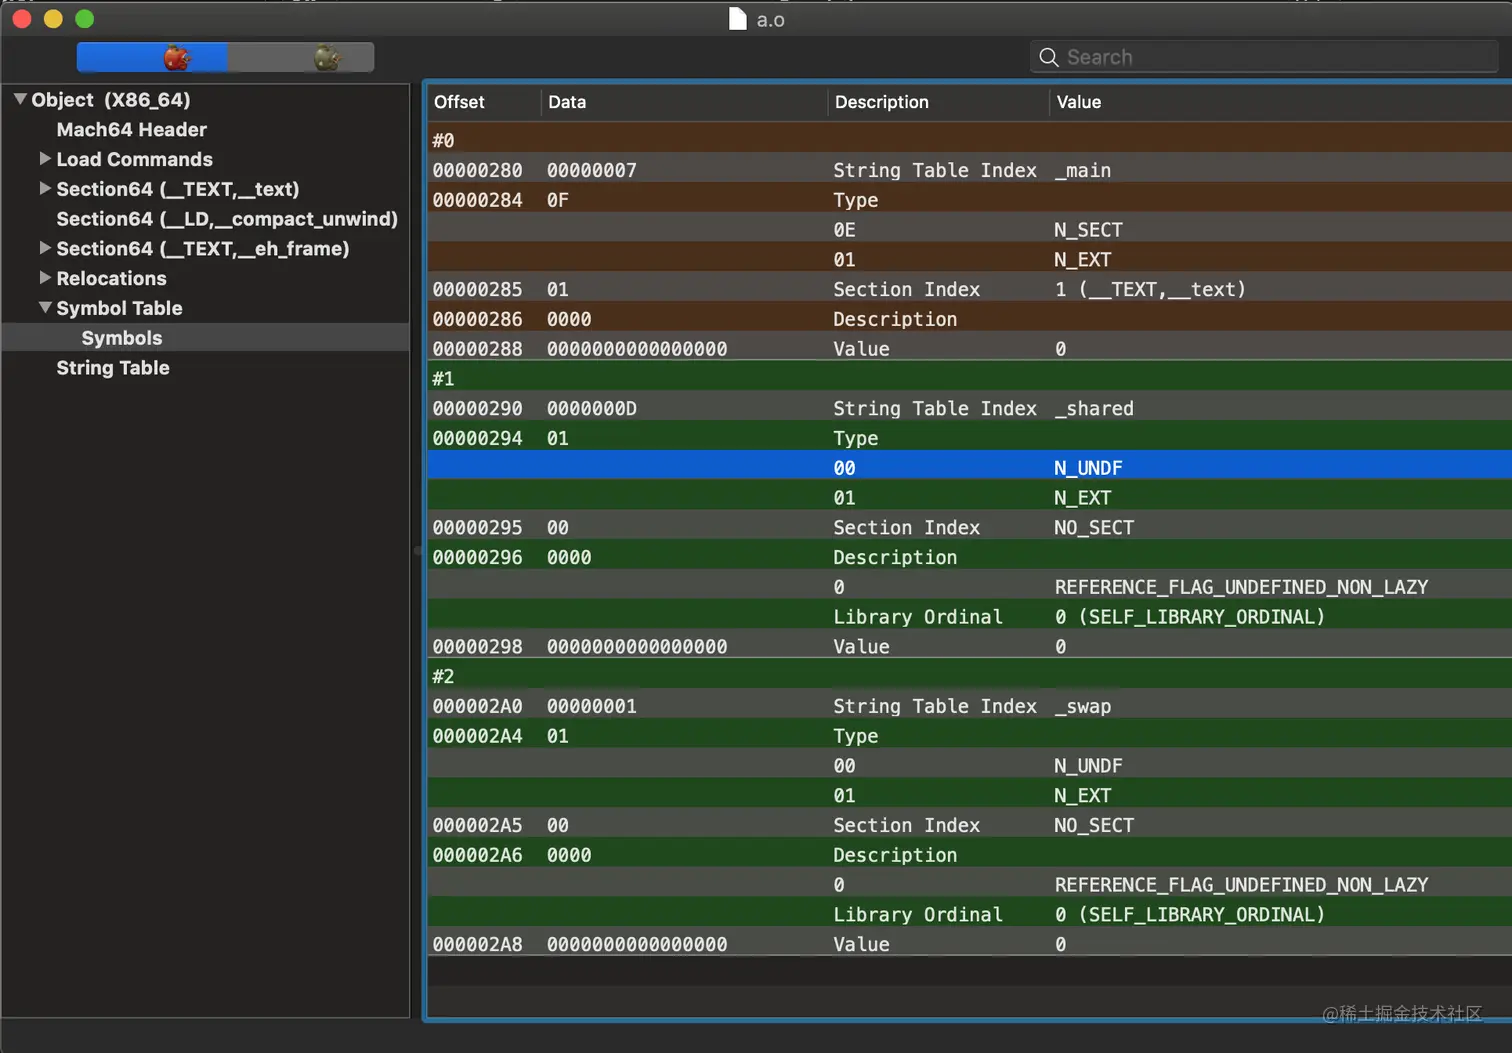The height and width of the screenshot is (1053, 1512).
Task: Expand the Load Commands tree node
Action: (x=45, y=159)
